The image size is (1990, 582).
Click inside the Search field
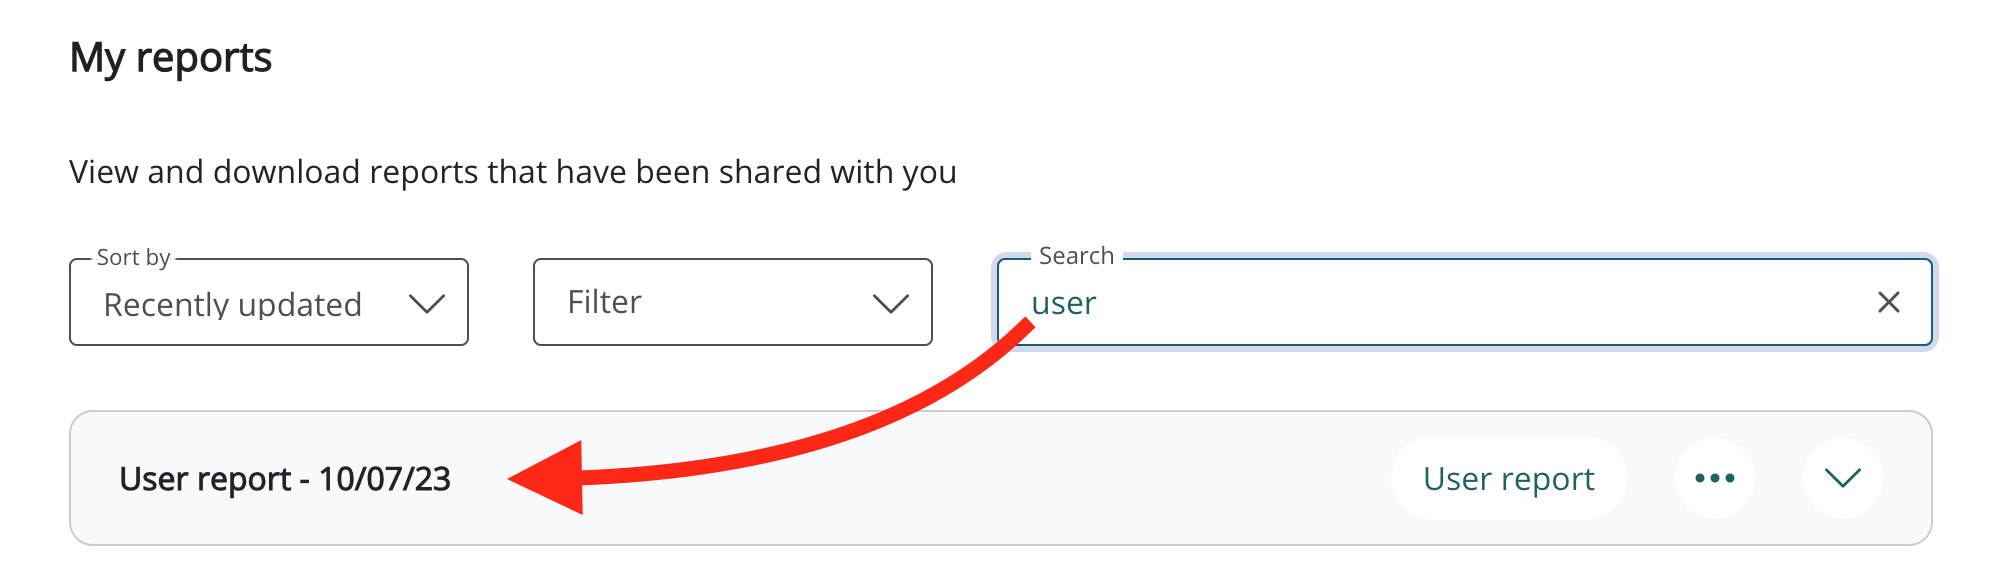pyautogui.click(x=1400, y=302)
